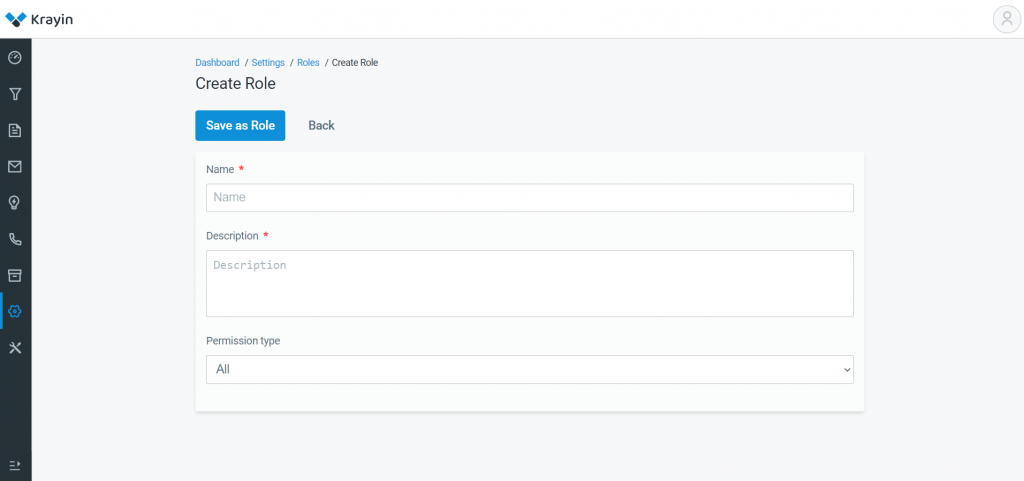Go to Dashboard breadcrumb link

pos(217,63)
